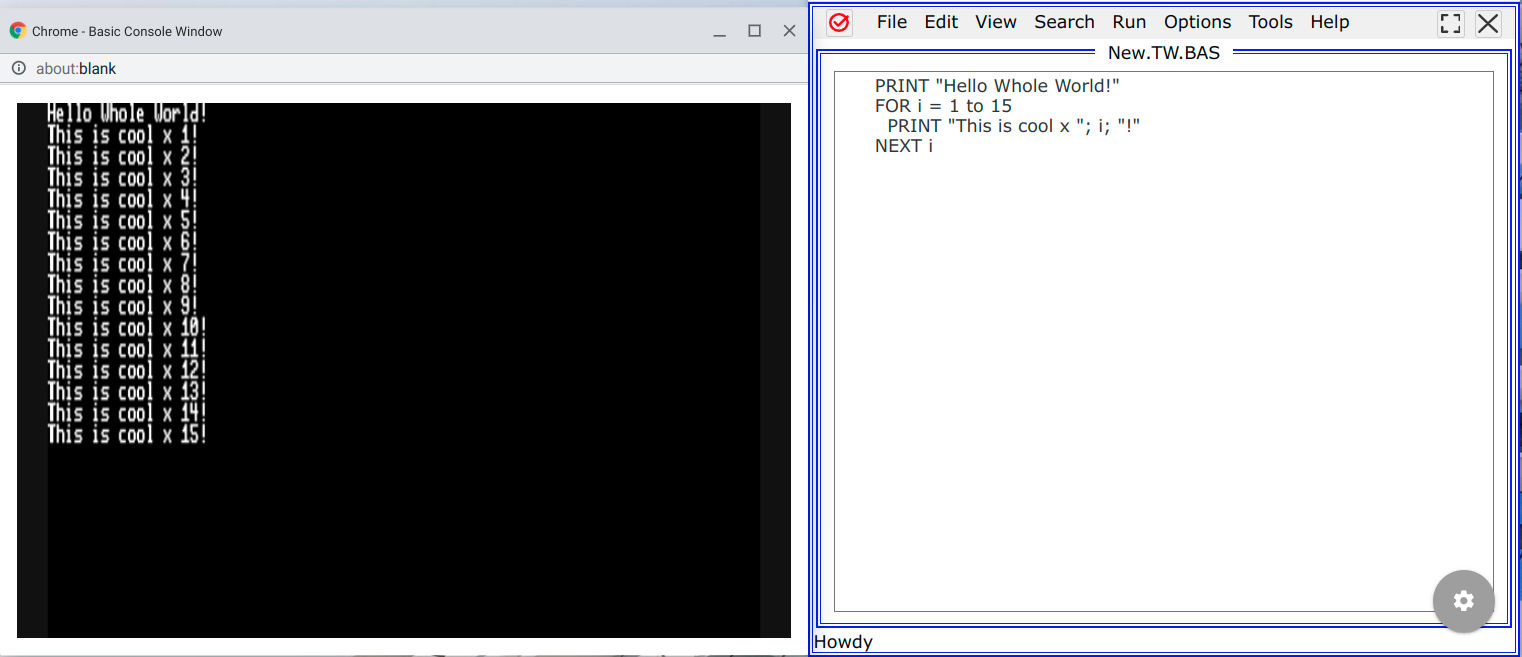Viewport: 1522px width, 657px height.
Task: Open settings via the floating gear button
Action: click(1463, 601)
